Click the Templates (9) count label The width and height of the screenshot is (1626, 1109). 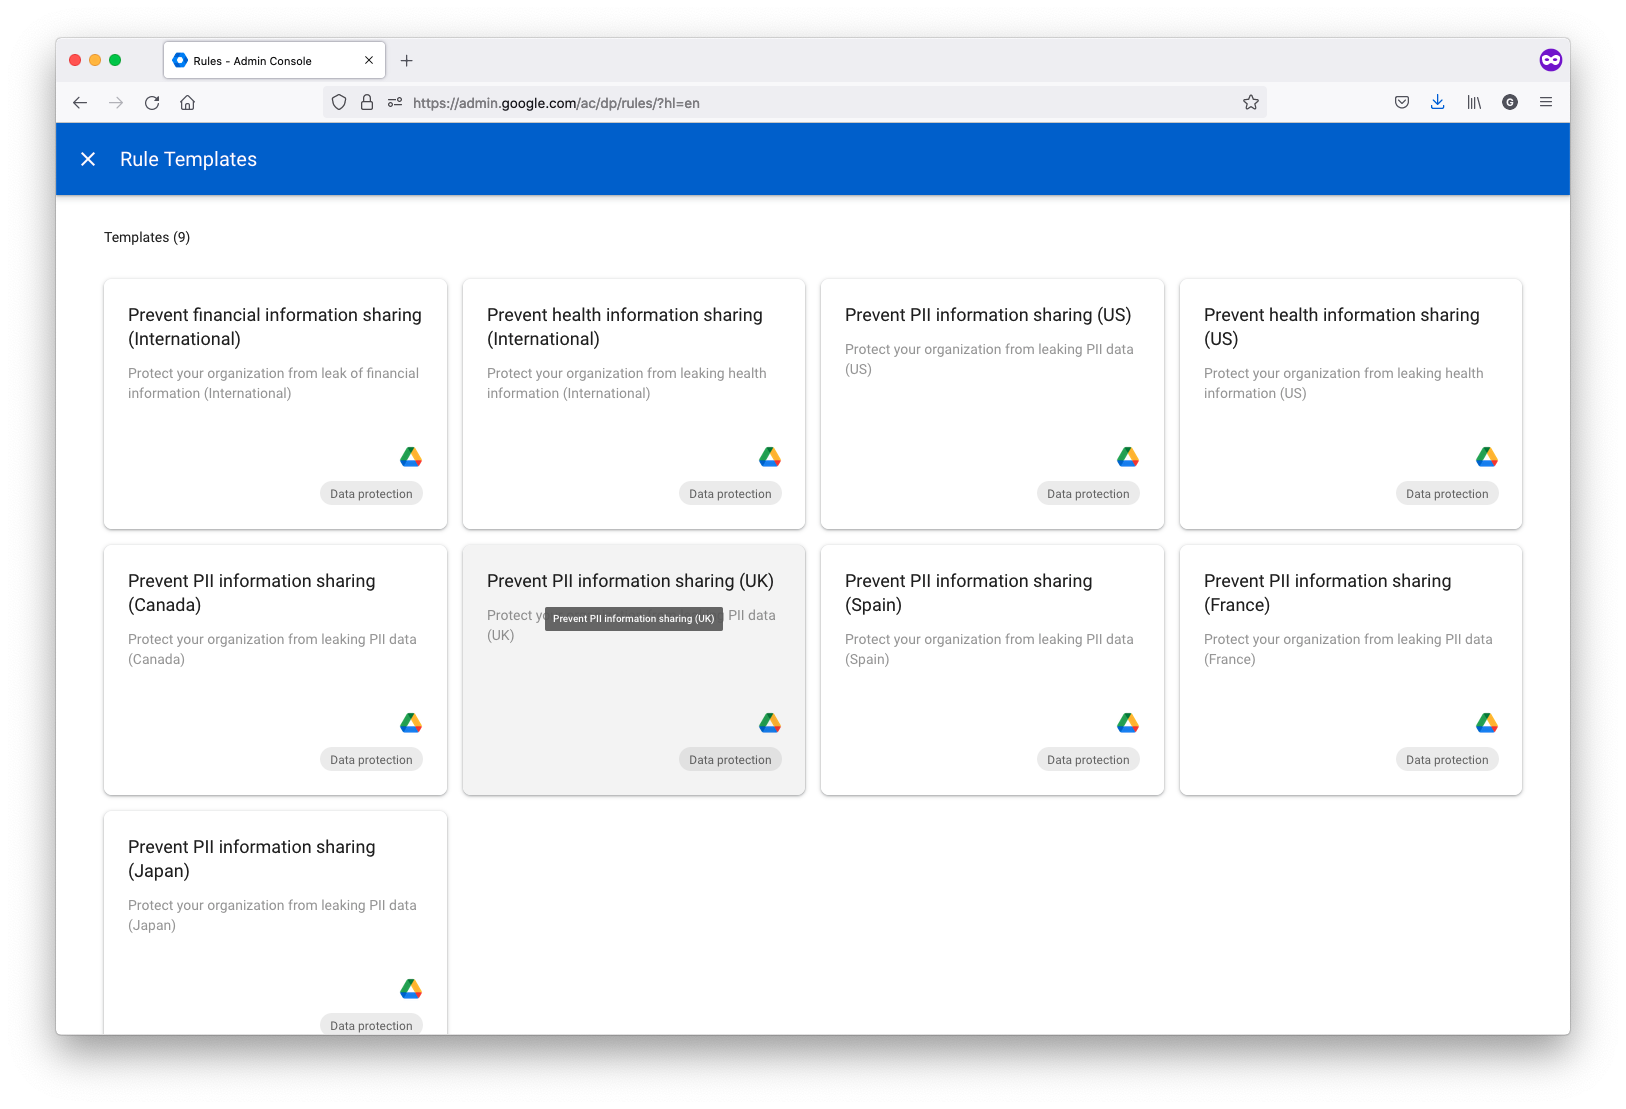147,237
